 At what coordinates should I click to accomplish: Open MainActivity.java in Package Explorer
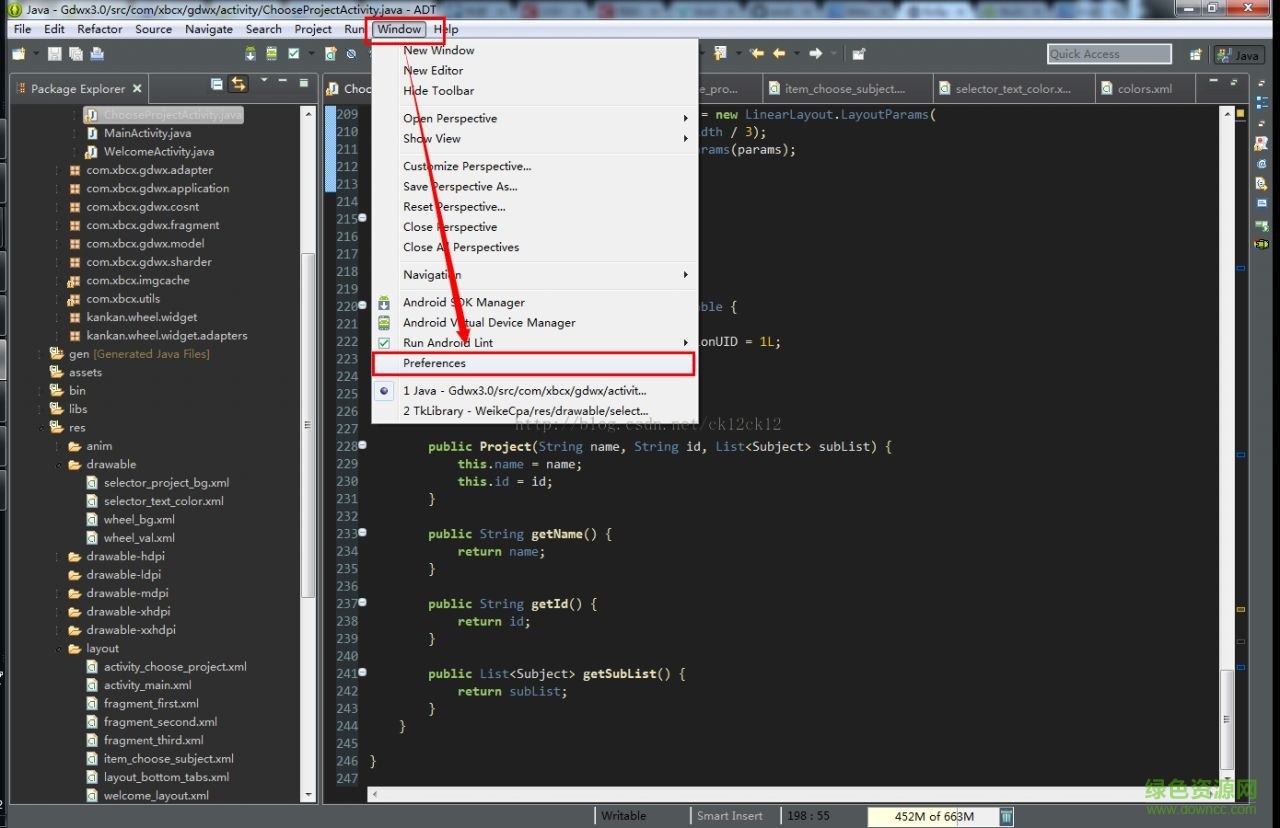click(x=147, y=133)
